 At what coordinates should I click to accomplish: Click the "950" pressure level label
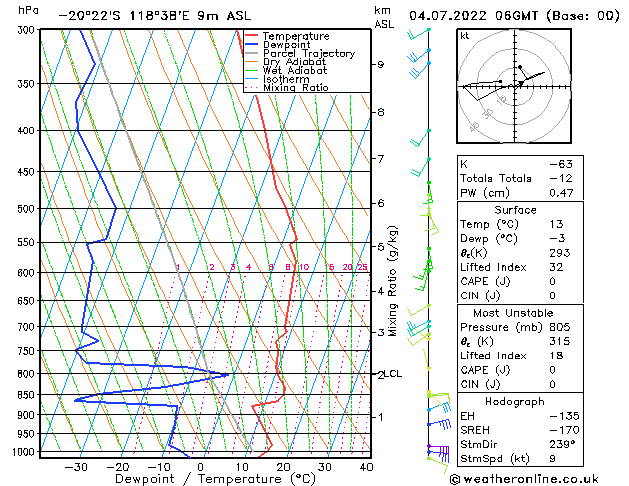coord(28,434)
